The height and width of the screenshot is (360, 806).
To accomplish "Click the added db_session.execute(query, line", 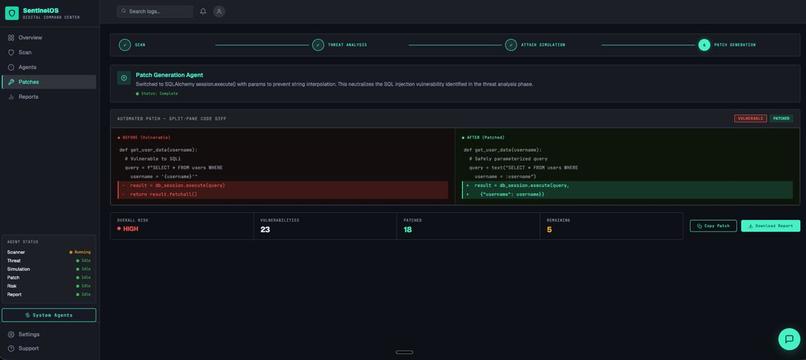I will 627,185.
